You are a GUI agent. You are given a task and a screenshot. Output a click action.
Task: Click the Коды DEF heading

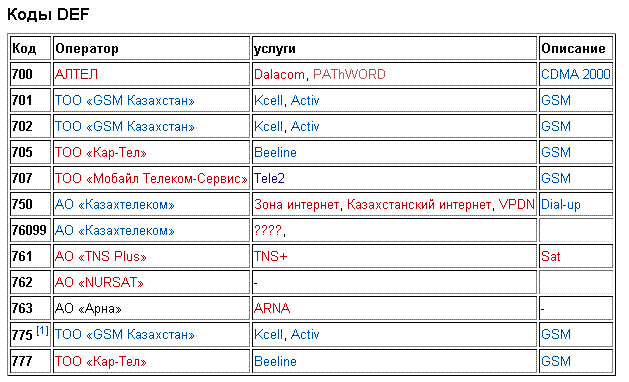(48, 14)
